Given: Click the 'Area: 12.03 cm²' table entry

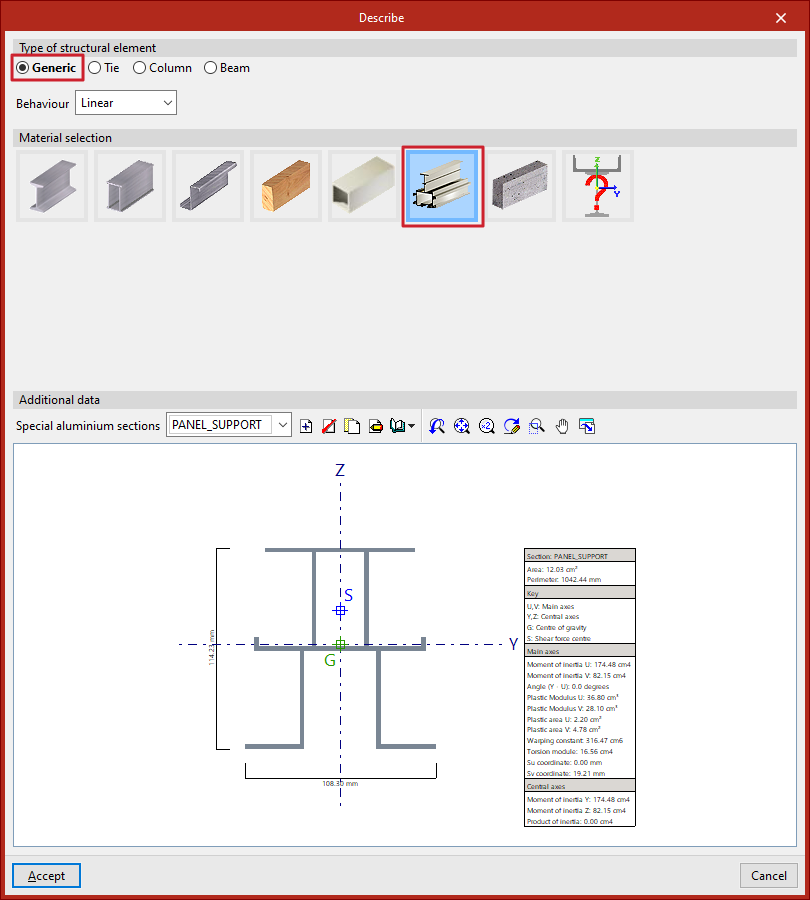Looking at the screenshot, I should 552,569.
